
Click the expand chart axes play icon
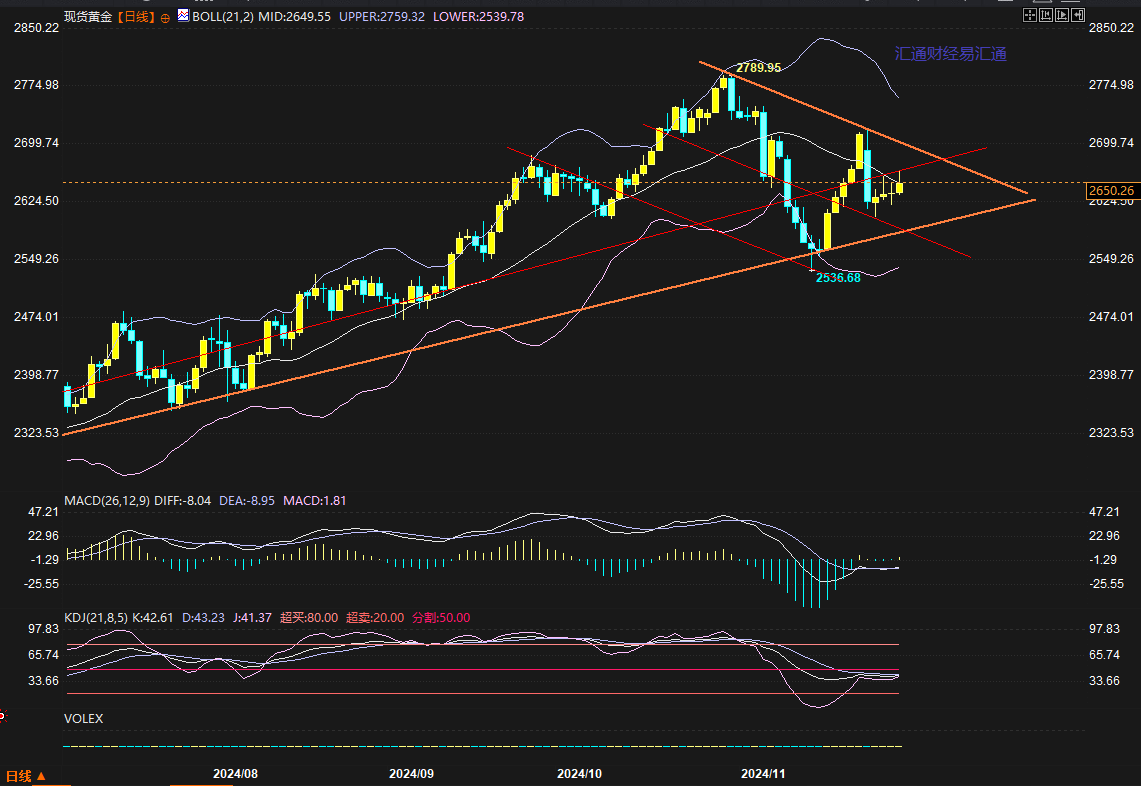1062,15
